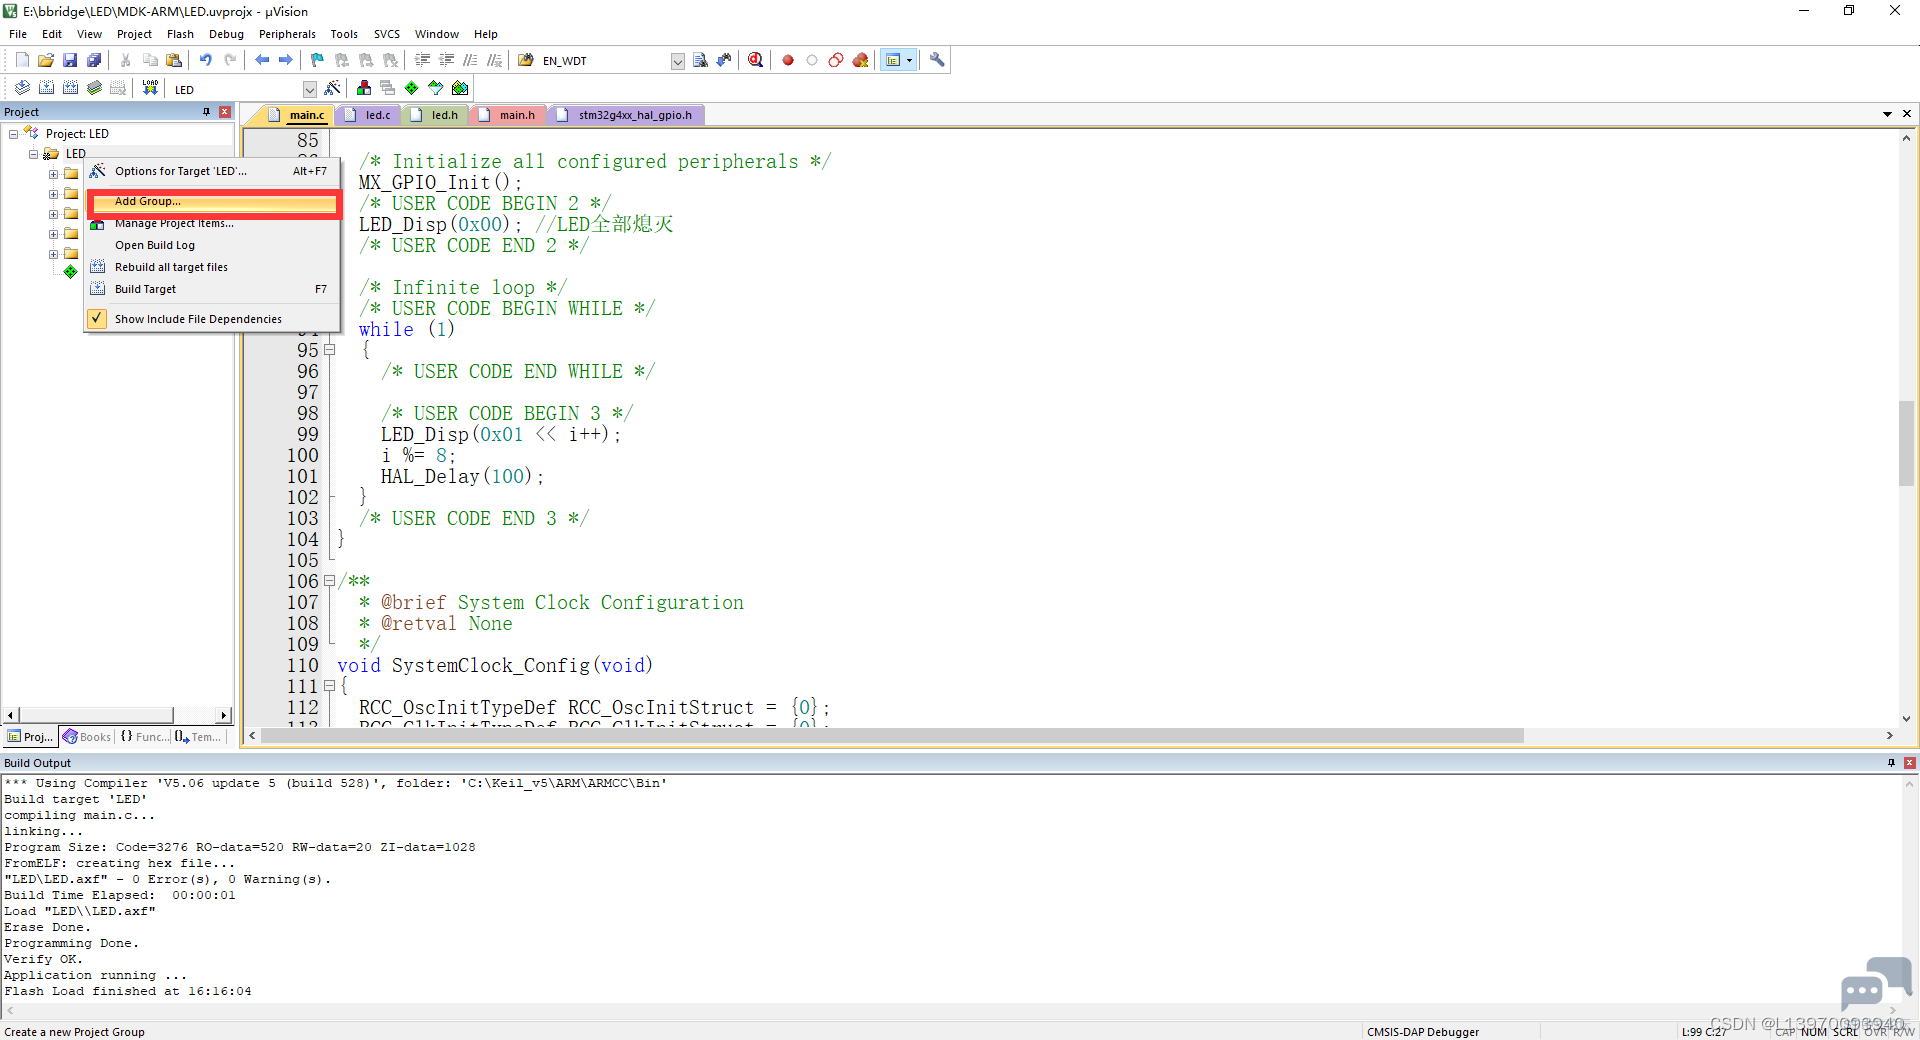Switch to the Books panel tab
The image size is (1920, 1040).
click(x=87, y=737)
